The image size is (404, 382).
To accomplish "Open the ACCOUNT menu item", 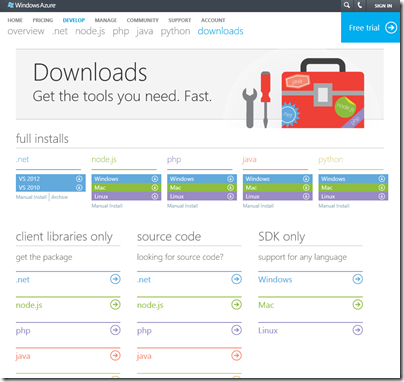I will (x=213, y=20).
